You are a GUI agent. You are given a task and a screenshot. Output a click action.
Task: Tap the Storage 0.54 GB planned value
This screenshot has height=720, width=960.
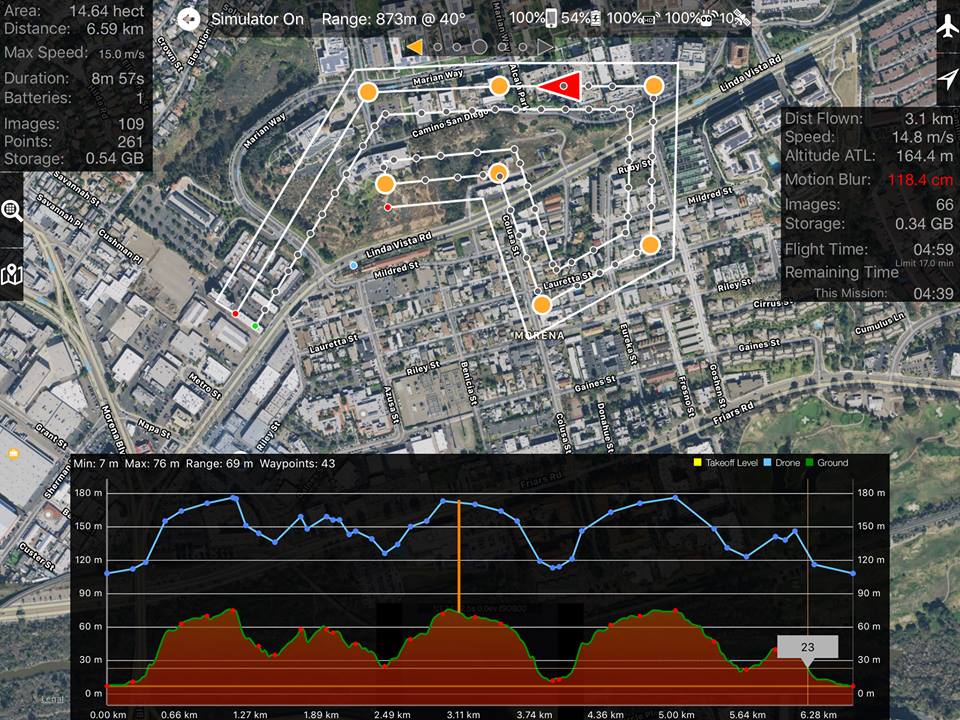[114, 158]
